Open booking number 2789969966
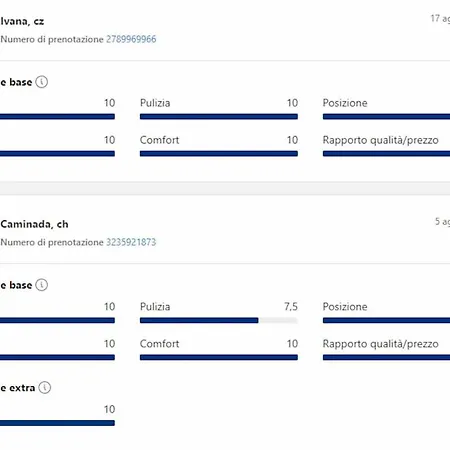The image size is (450, 450). (x=131, y=39)
